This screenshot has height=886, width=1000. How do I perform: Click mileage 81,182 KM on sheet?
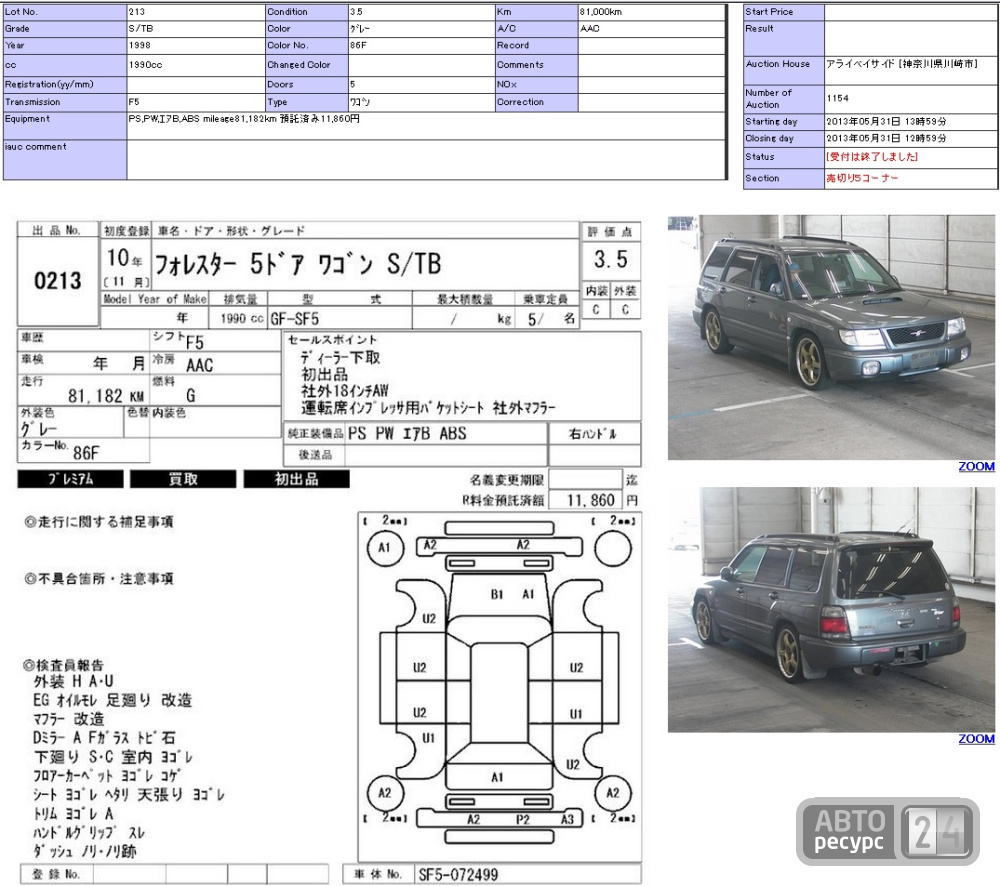click(106, 396)
